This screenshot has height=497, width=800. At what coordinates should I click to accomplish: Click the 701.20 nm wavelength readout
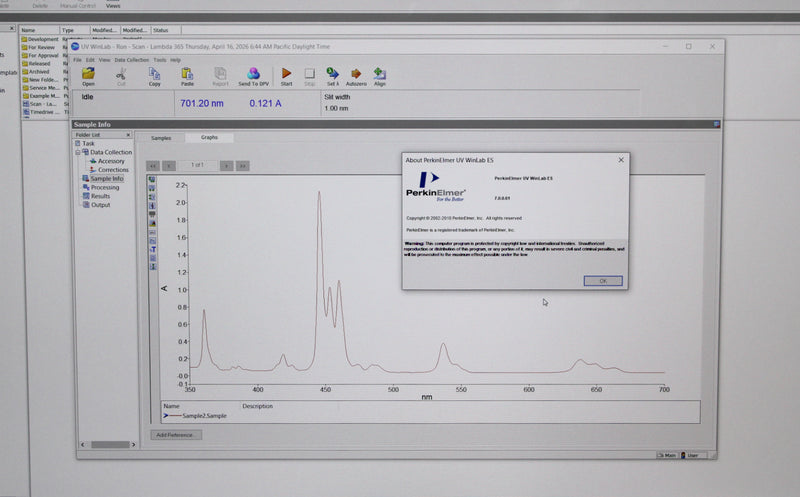202,104
